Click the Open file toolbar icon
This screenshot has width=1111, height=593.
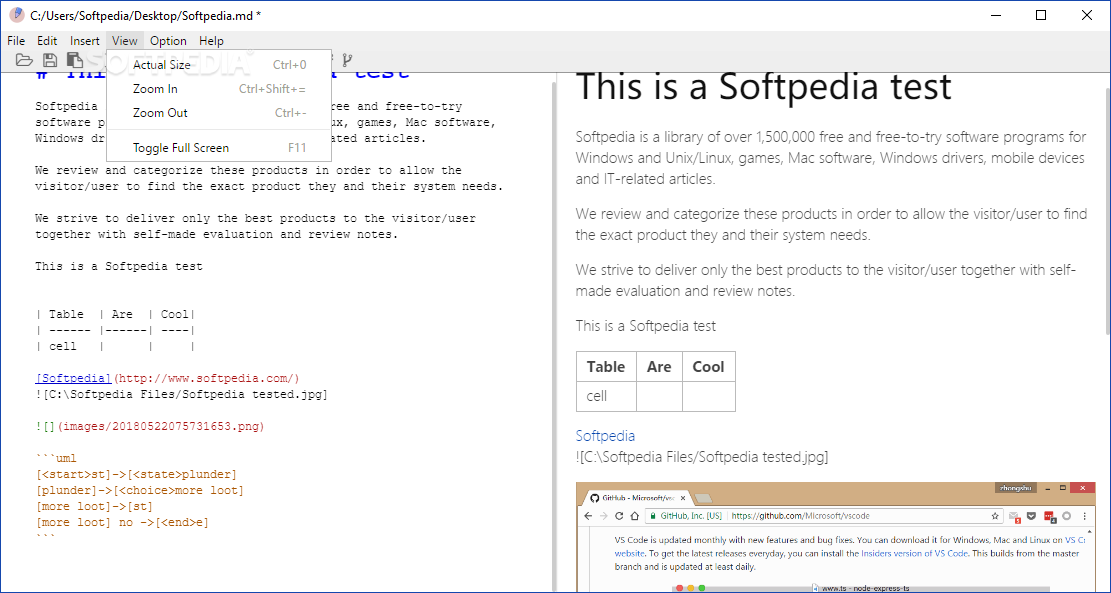(24, 60)
